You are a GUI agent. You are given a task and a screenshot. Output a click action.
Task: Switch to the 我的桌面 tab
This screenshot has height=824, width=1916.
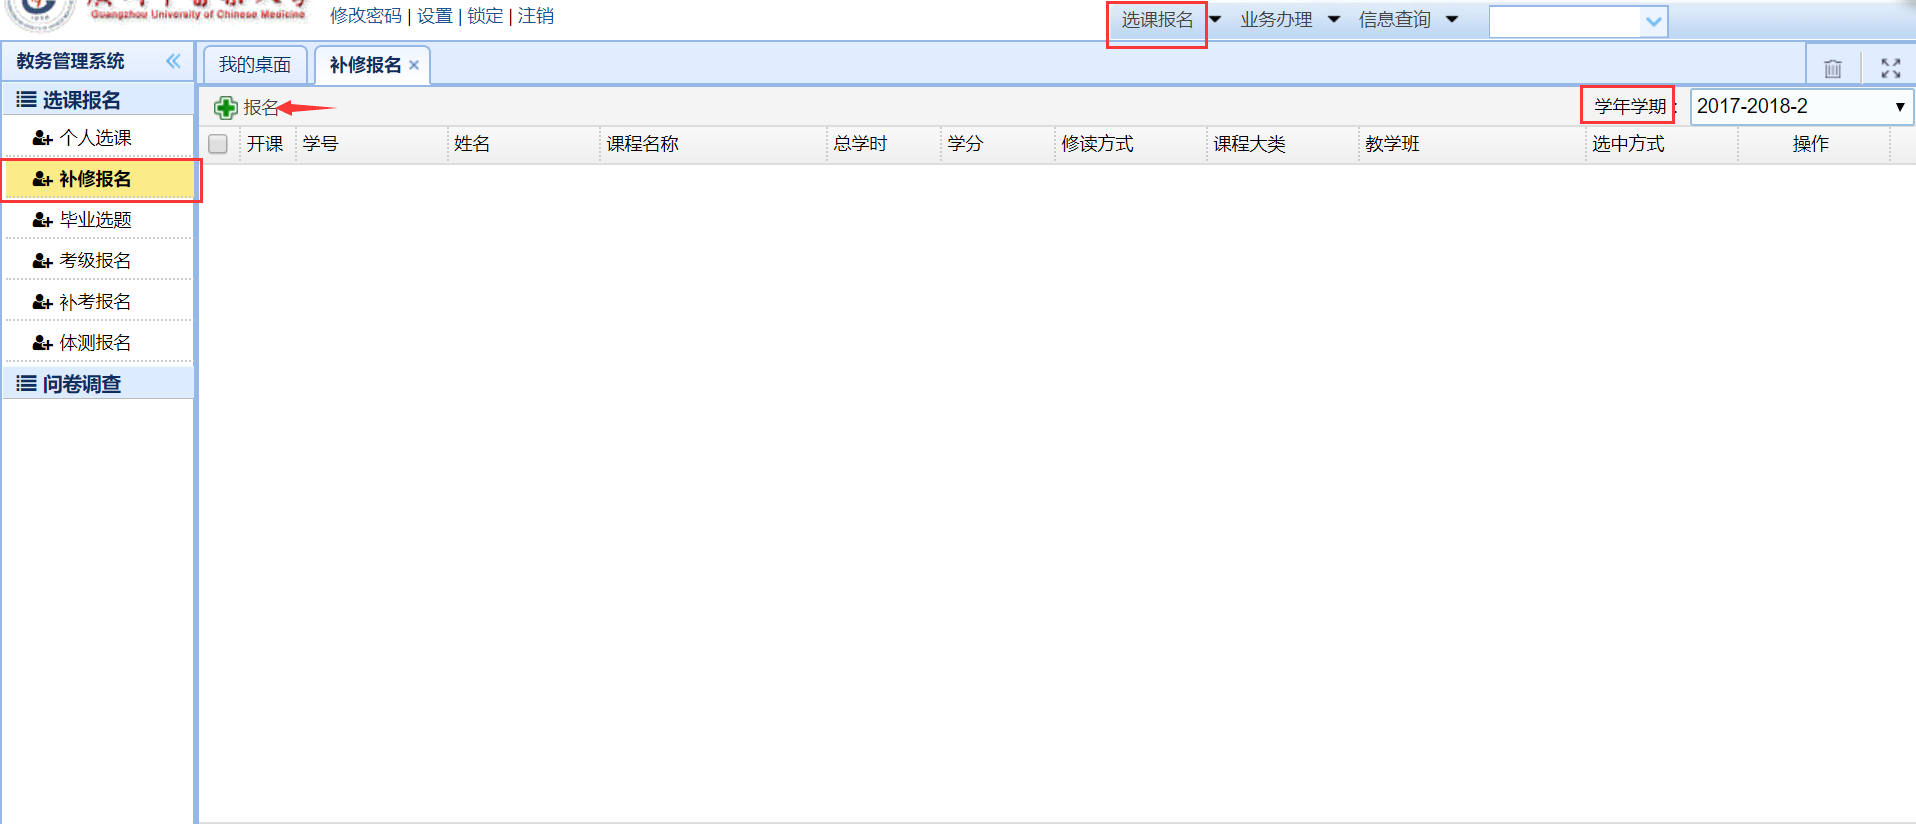coord(255,65)
